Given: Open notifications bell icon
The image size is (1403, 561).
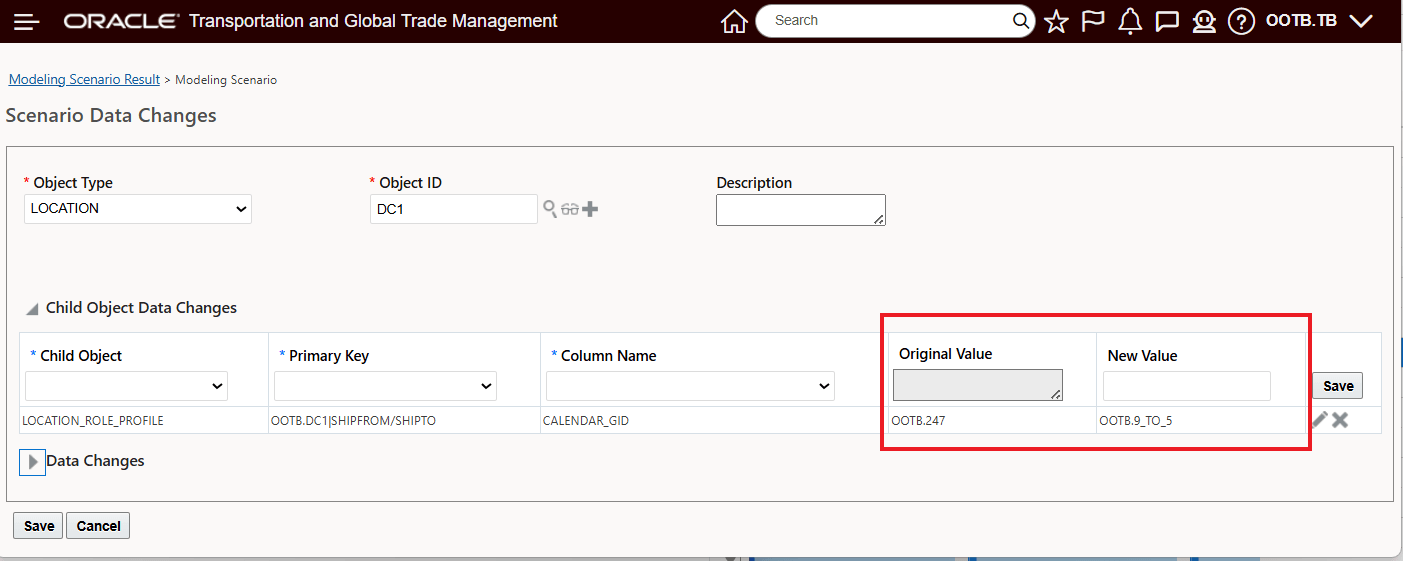Looking at the screenshot, I should (x=1130, y=21).
